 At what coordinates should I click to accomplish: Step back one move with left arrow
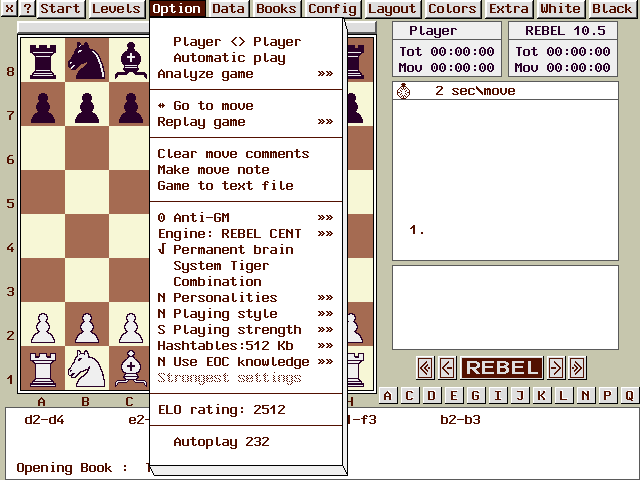coord(447,368)
